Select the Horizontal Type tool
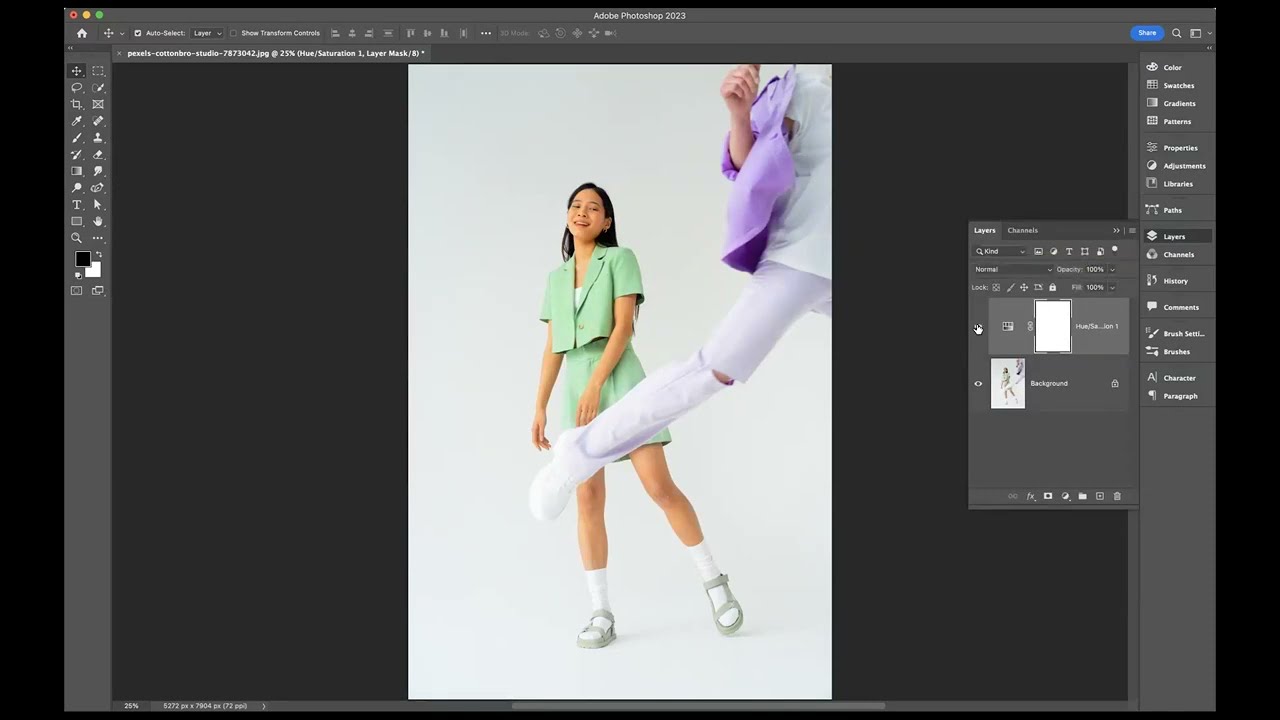 (x=76, y=205)
